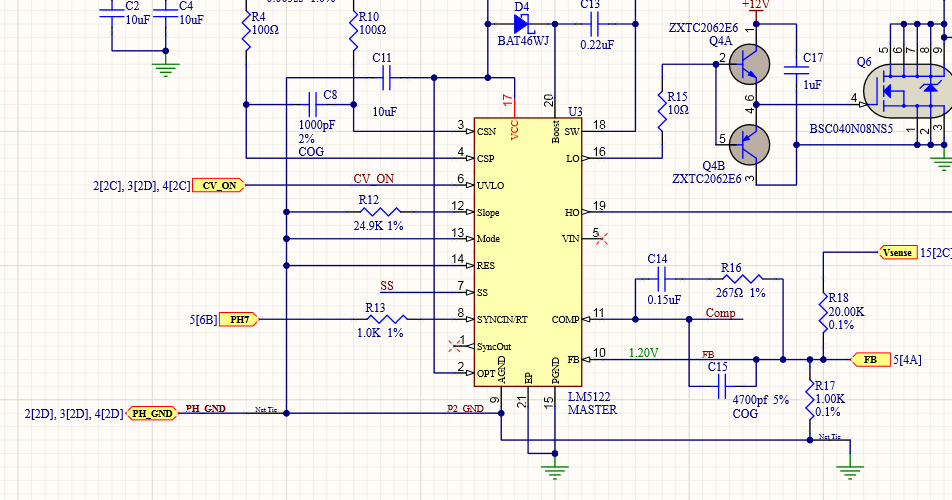Click cross-reference '2[2C], 3[2D], 4[2C]'

pos(141,186)
